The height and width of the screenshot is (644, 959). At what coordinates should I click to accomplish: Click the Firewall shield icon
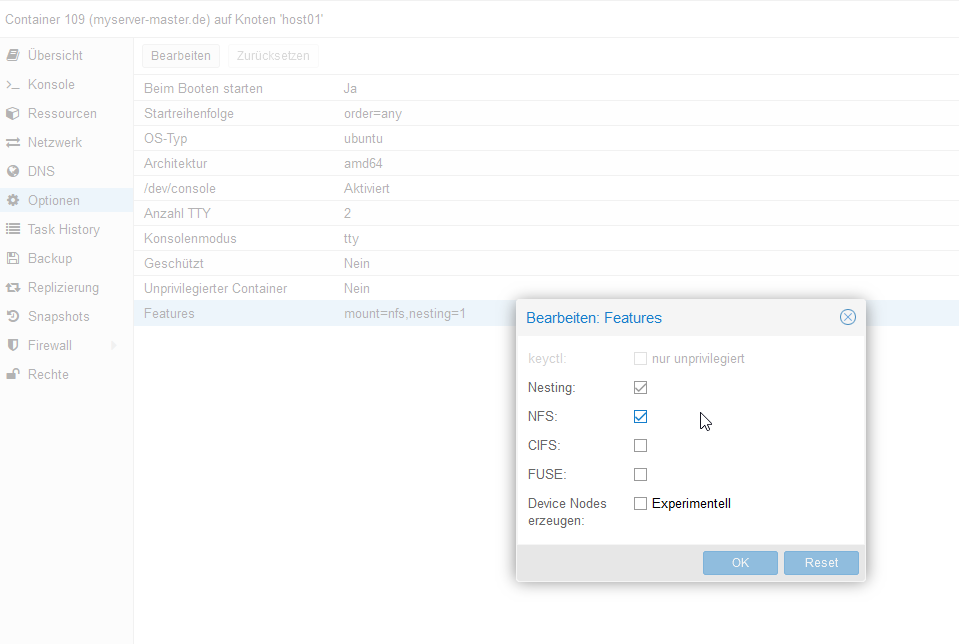click(x=13, y=345)
